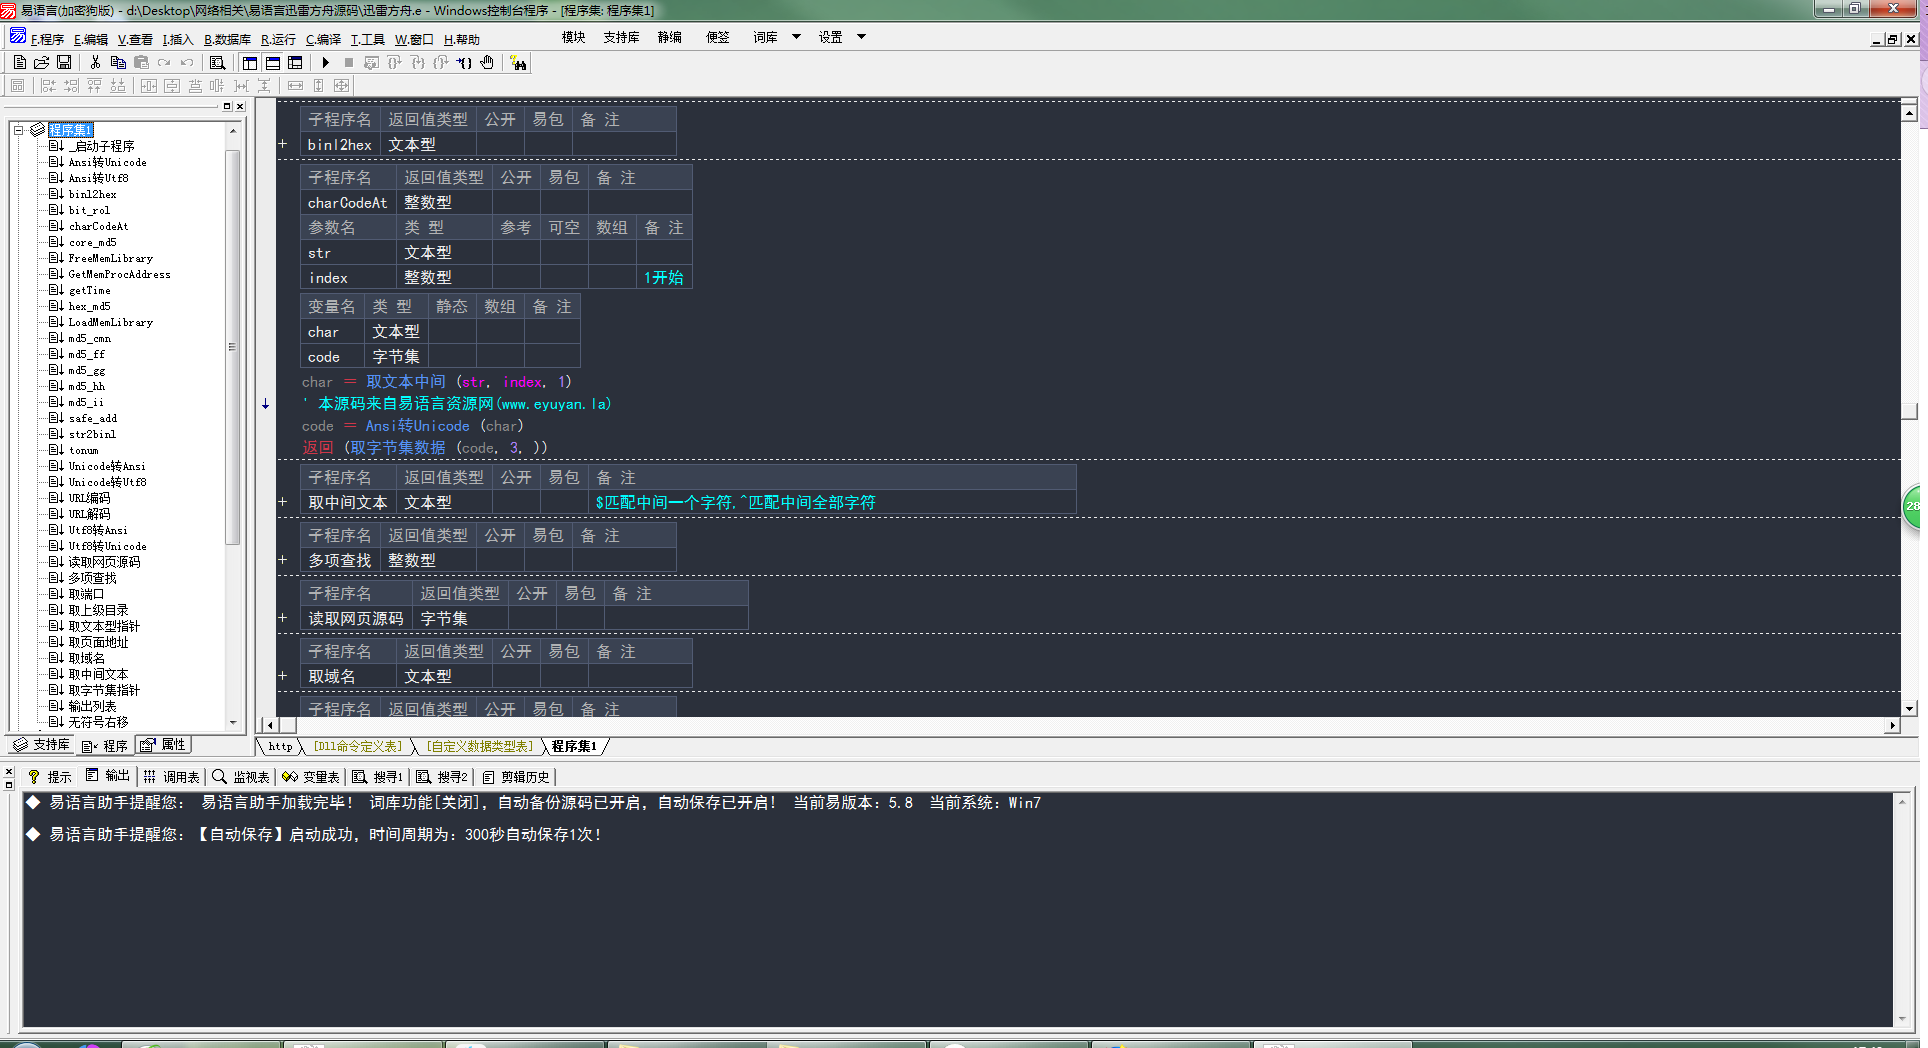Click the Save disk icon
This screenshot has height=1048, width=1928.
pos(64,63)
